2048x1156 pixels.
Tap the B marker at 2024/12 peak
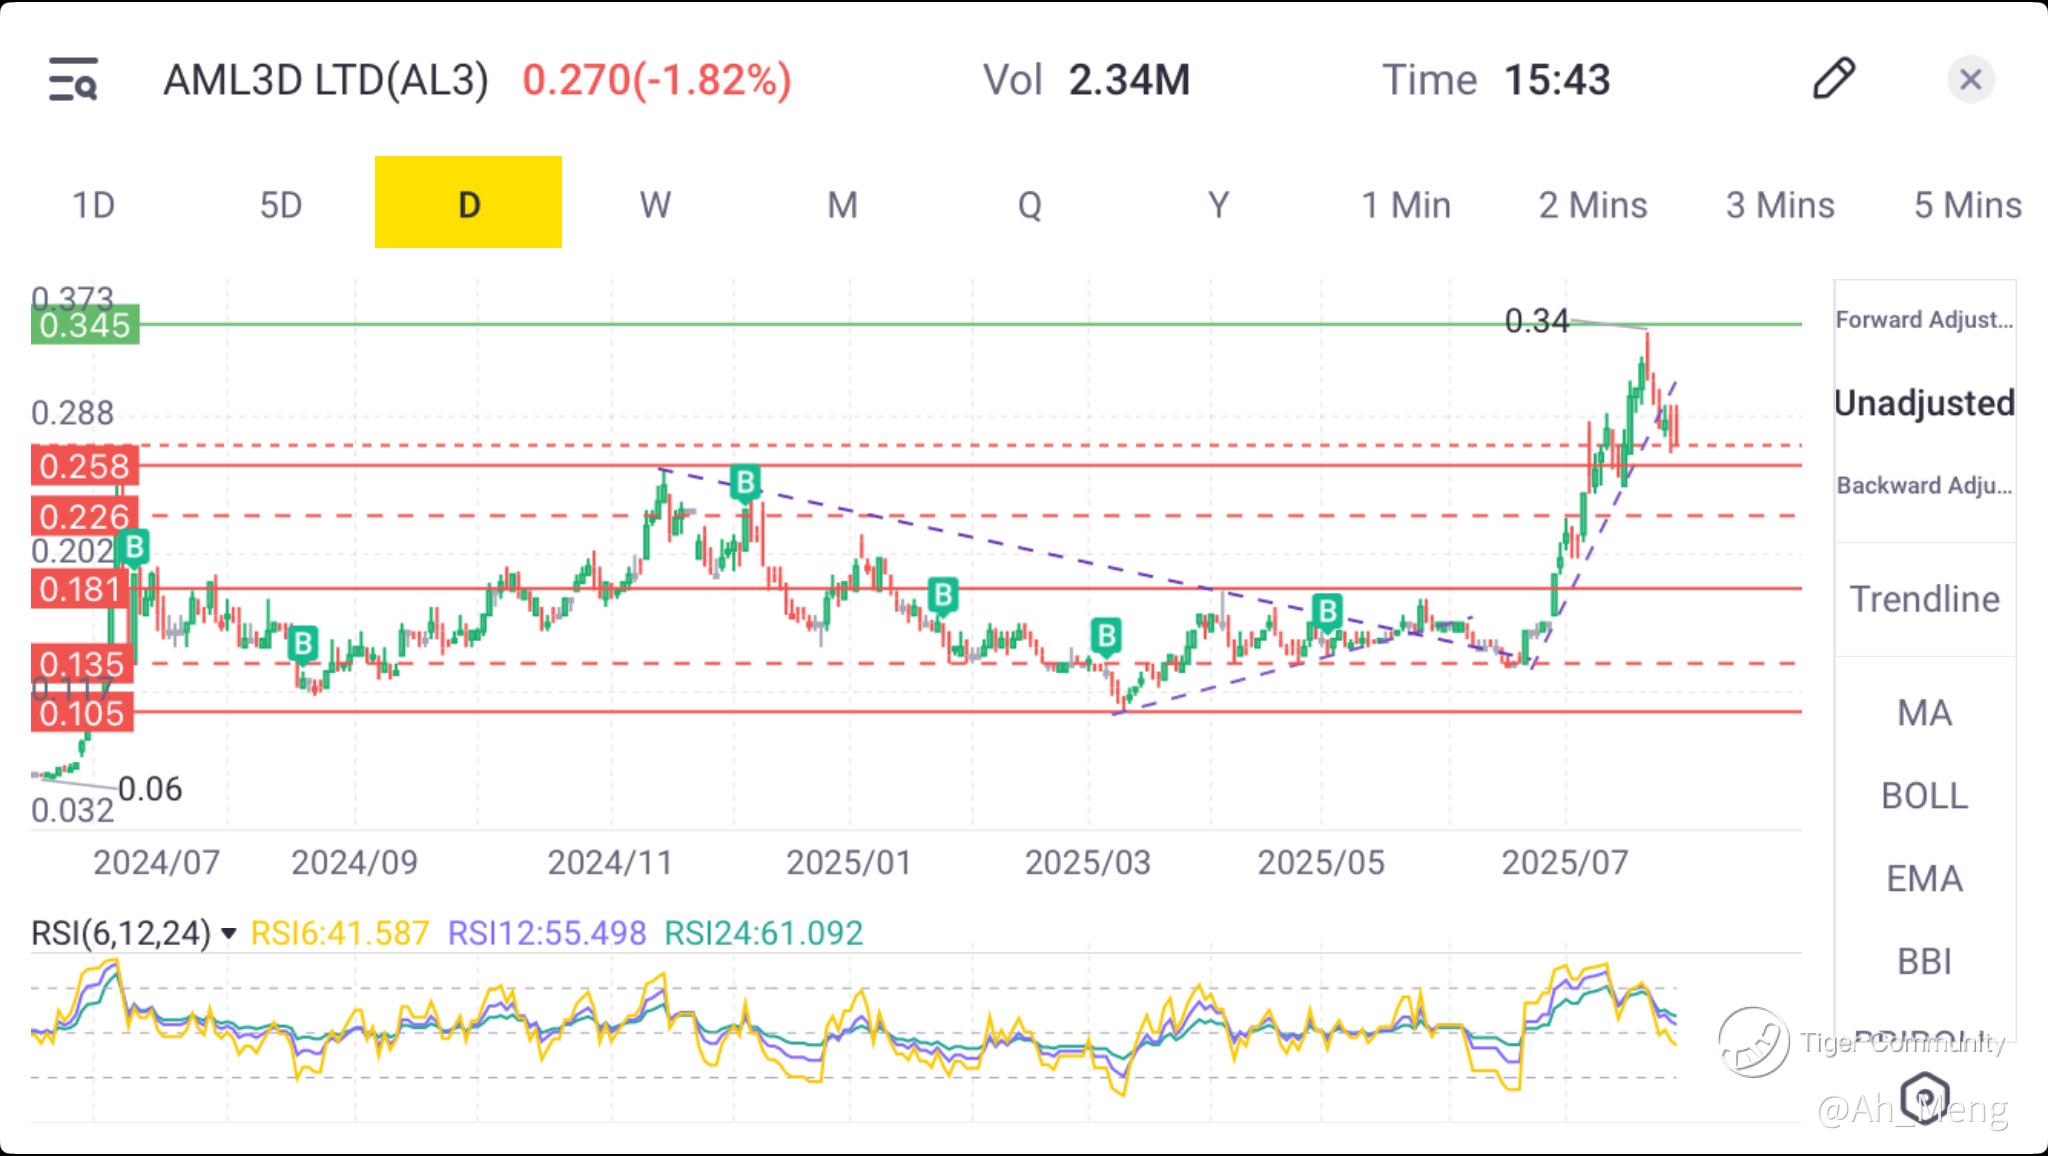pyautogui.click(x=745, y=483)
